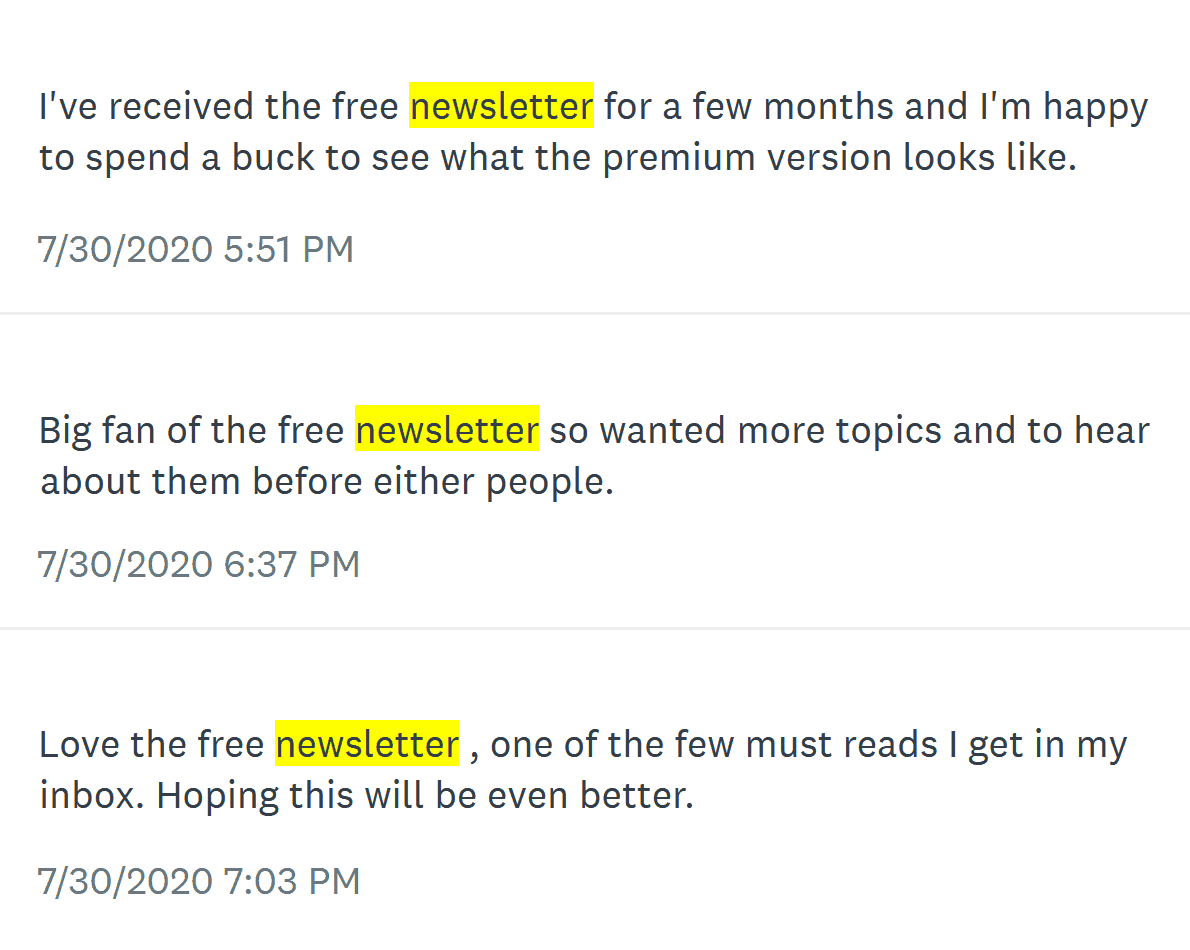Viewport: 1190px width, 950px height.
Task: Click highlighted 'newsletter' in the first response
Action: point(502,105)
